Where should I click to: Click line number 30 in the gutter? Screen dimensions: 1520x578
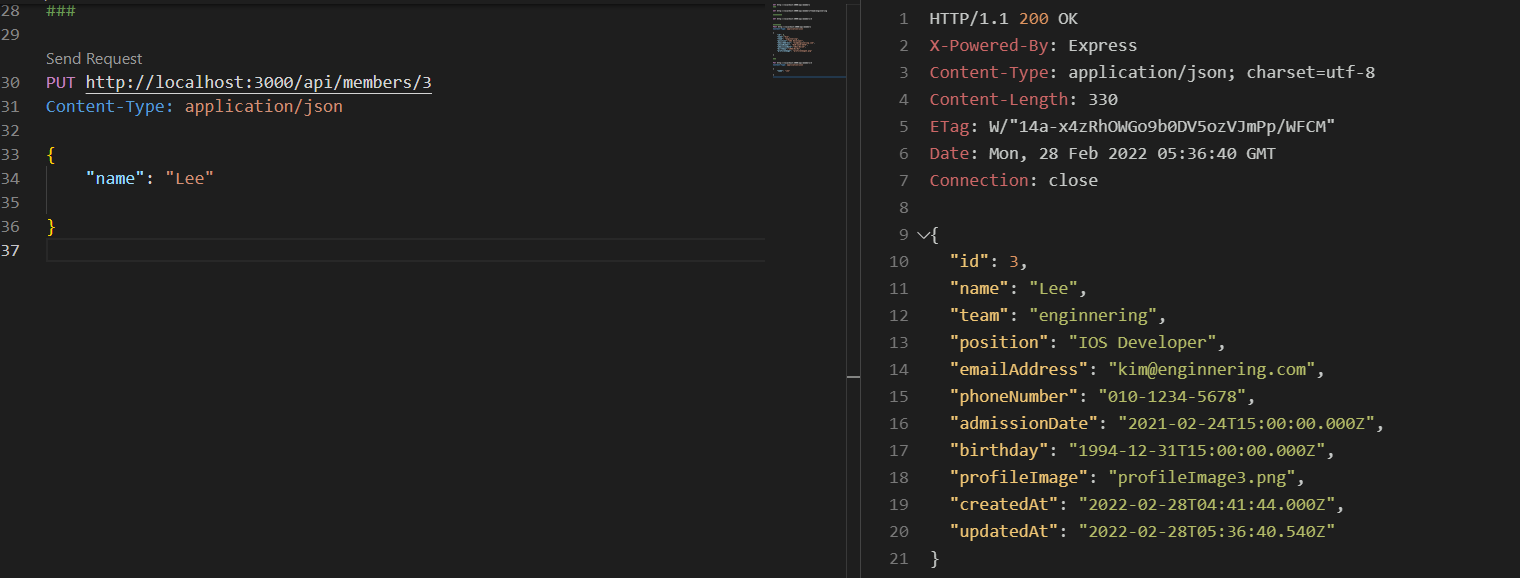11,83
